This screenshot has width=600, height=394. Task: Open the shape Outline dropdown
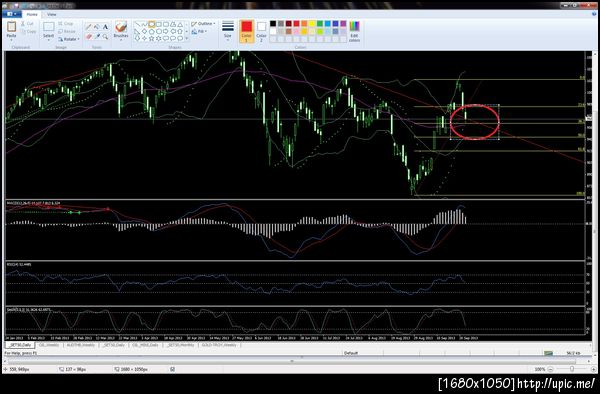click(203, 24)
